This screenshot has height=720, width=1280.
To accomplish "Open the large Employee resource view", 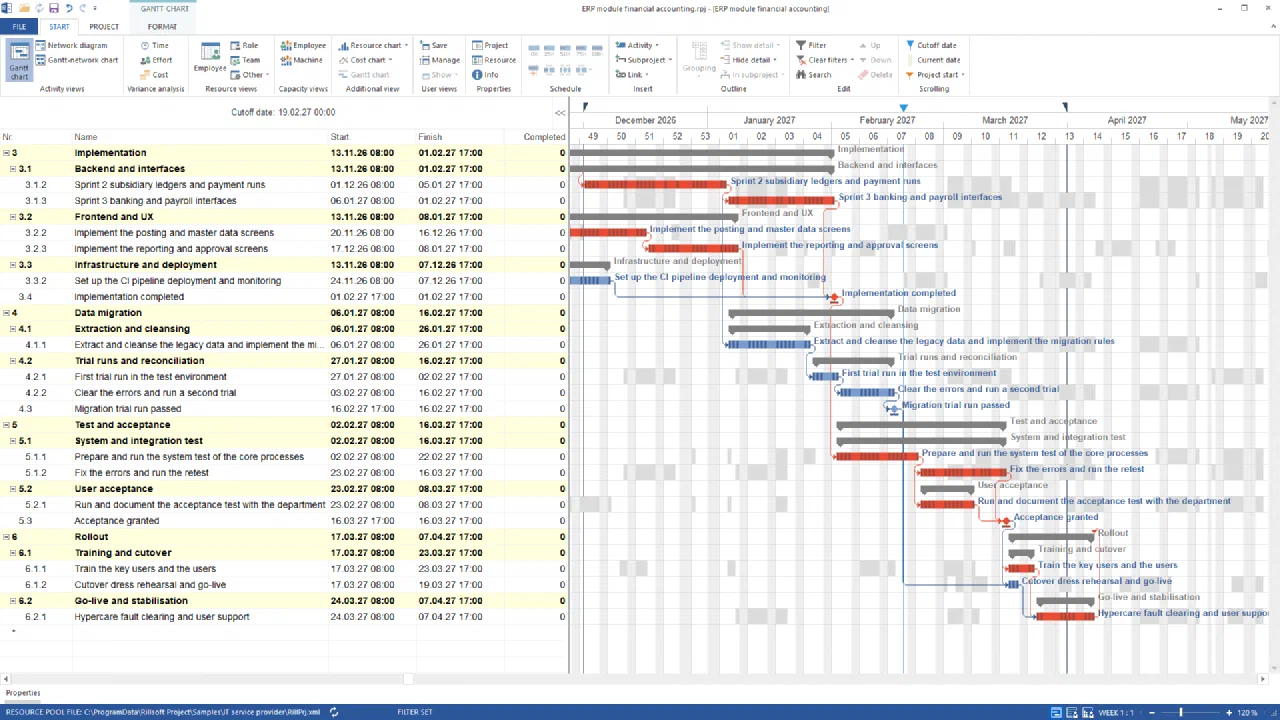I will (x=210, y=58).
